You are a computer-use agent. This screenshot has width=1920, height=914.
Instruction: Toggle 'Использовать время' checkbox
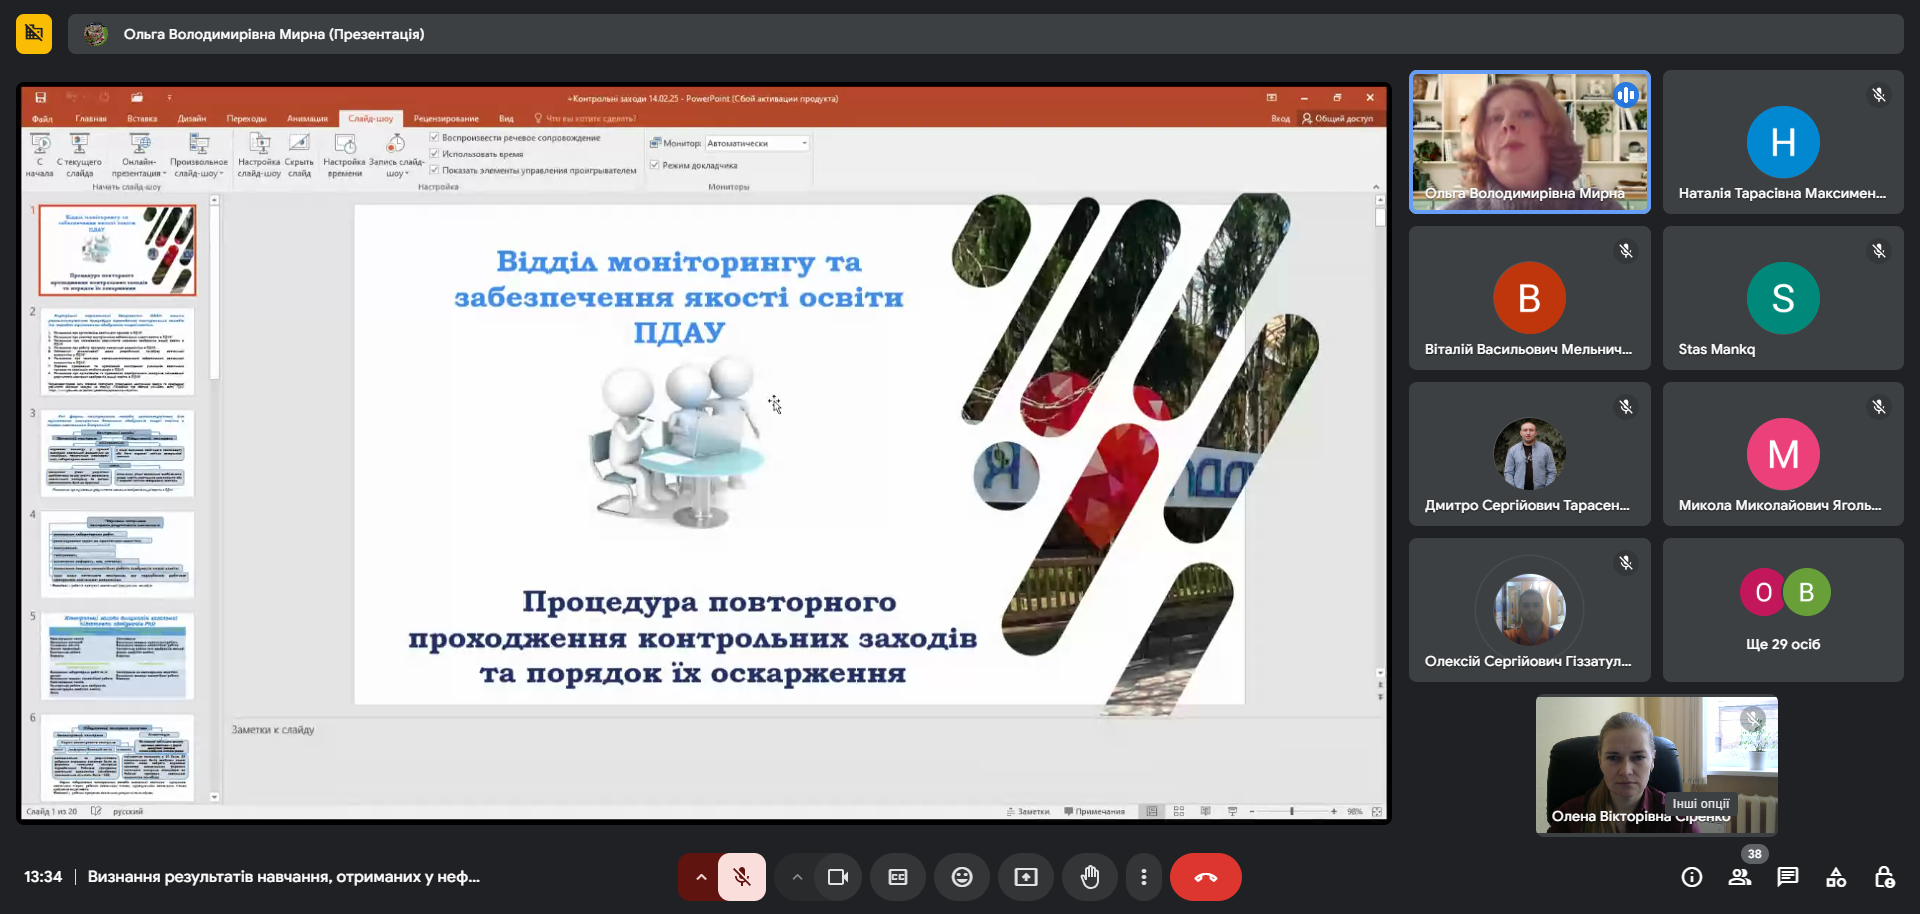point(434,154)
